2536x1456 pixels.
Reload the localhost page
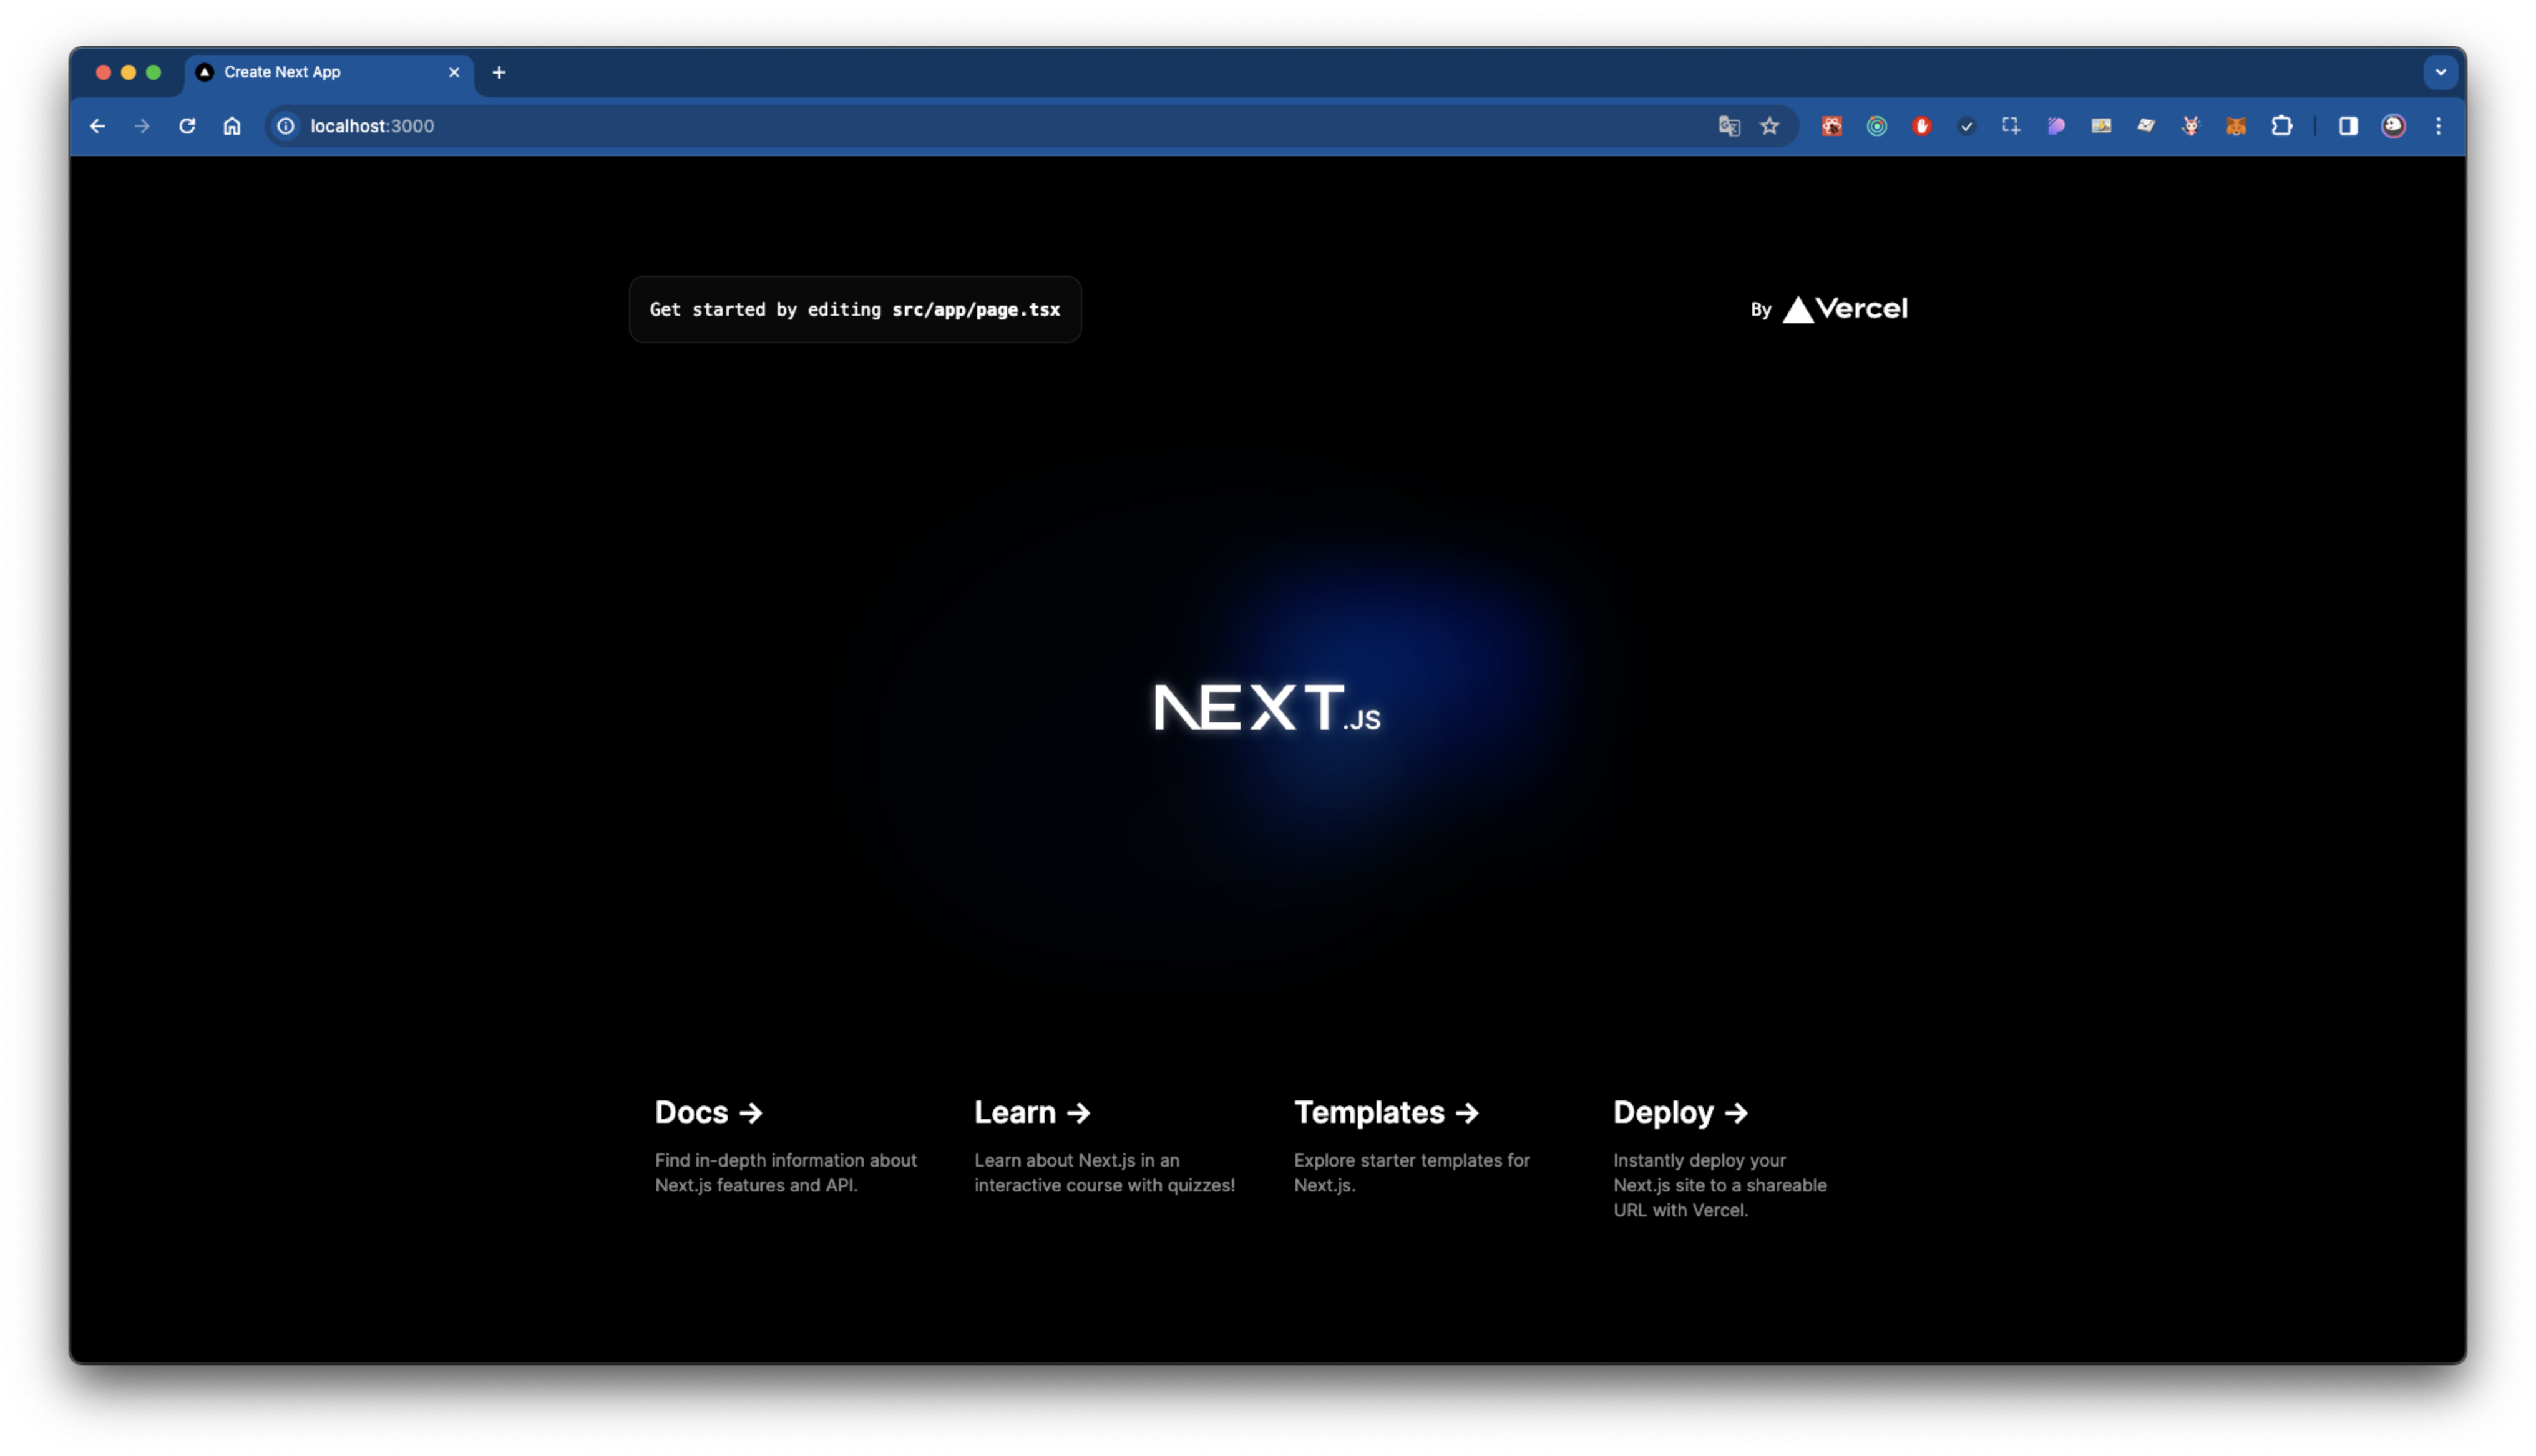coord(187,126)
